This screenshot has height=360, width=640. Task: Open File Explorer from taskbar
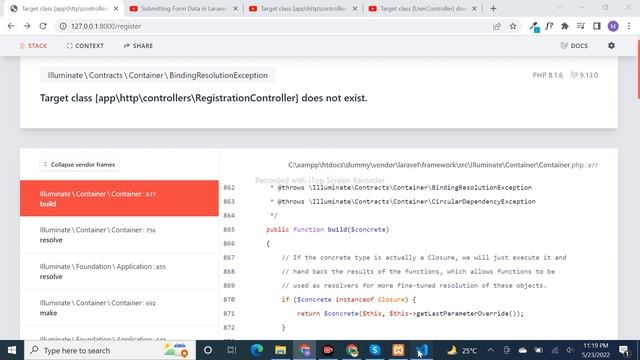[x=280, y=350]
